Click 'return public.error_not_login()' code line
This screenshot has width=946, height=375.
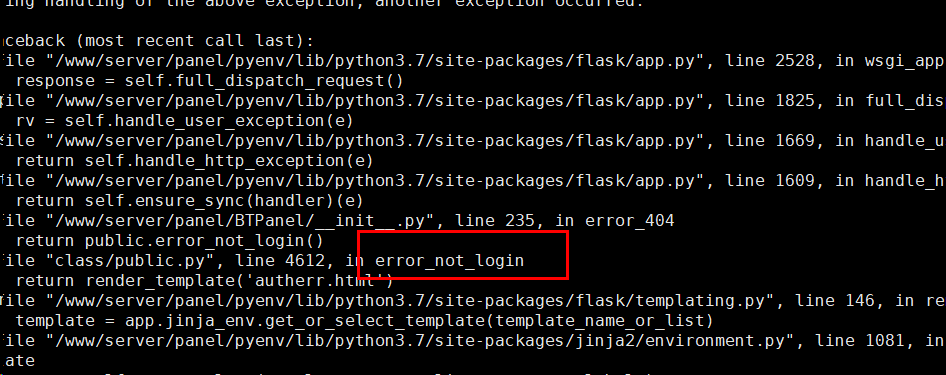(170, 241)
